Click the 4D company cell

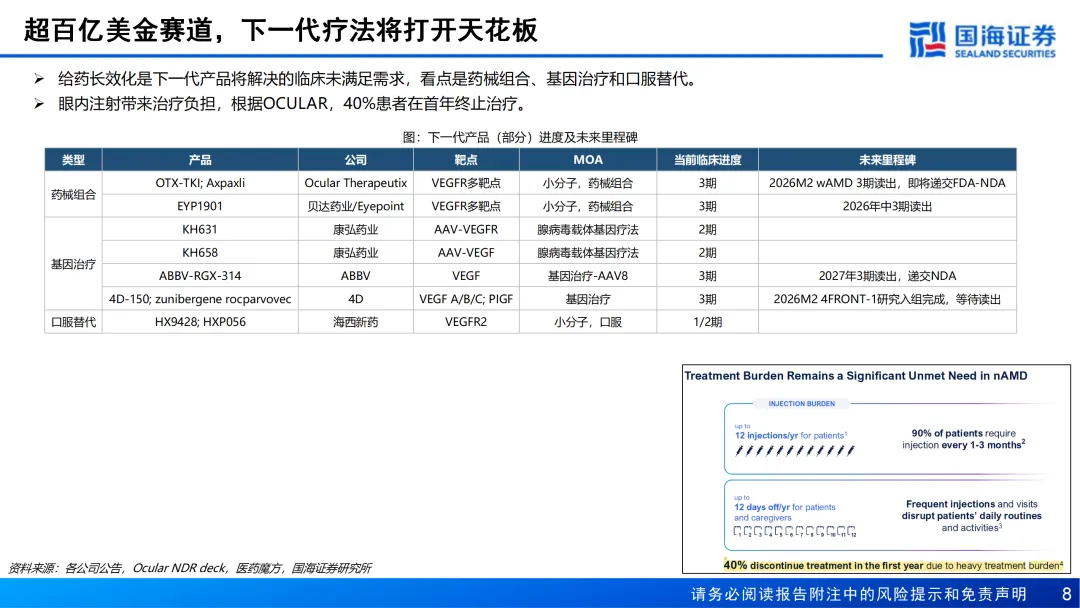tap(356, 299)
